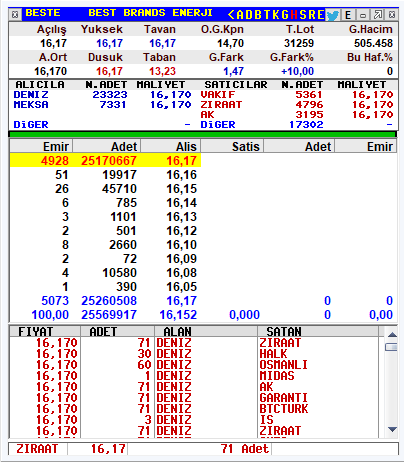Click the SATICILAR header
The height and width of the screenshot is (462, 404).
pyautogui.click(x=236, y=85)
